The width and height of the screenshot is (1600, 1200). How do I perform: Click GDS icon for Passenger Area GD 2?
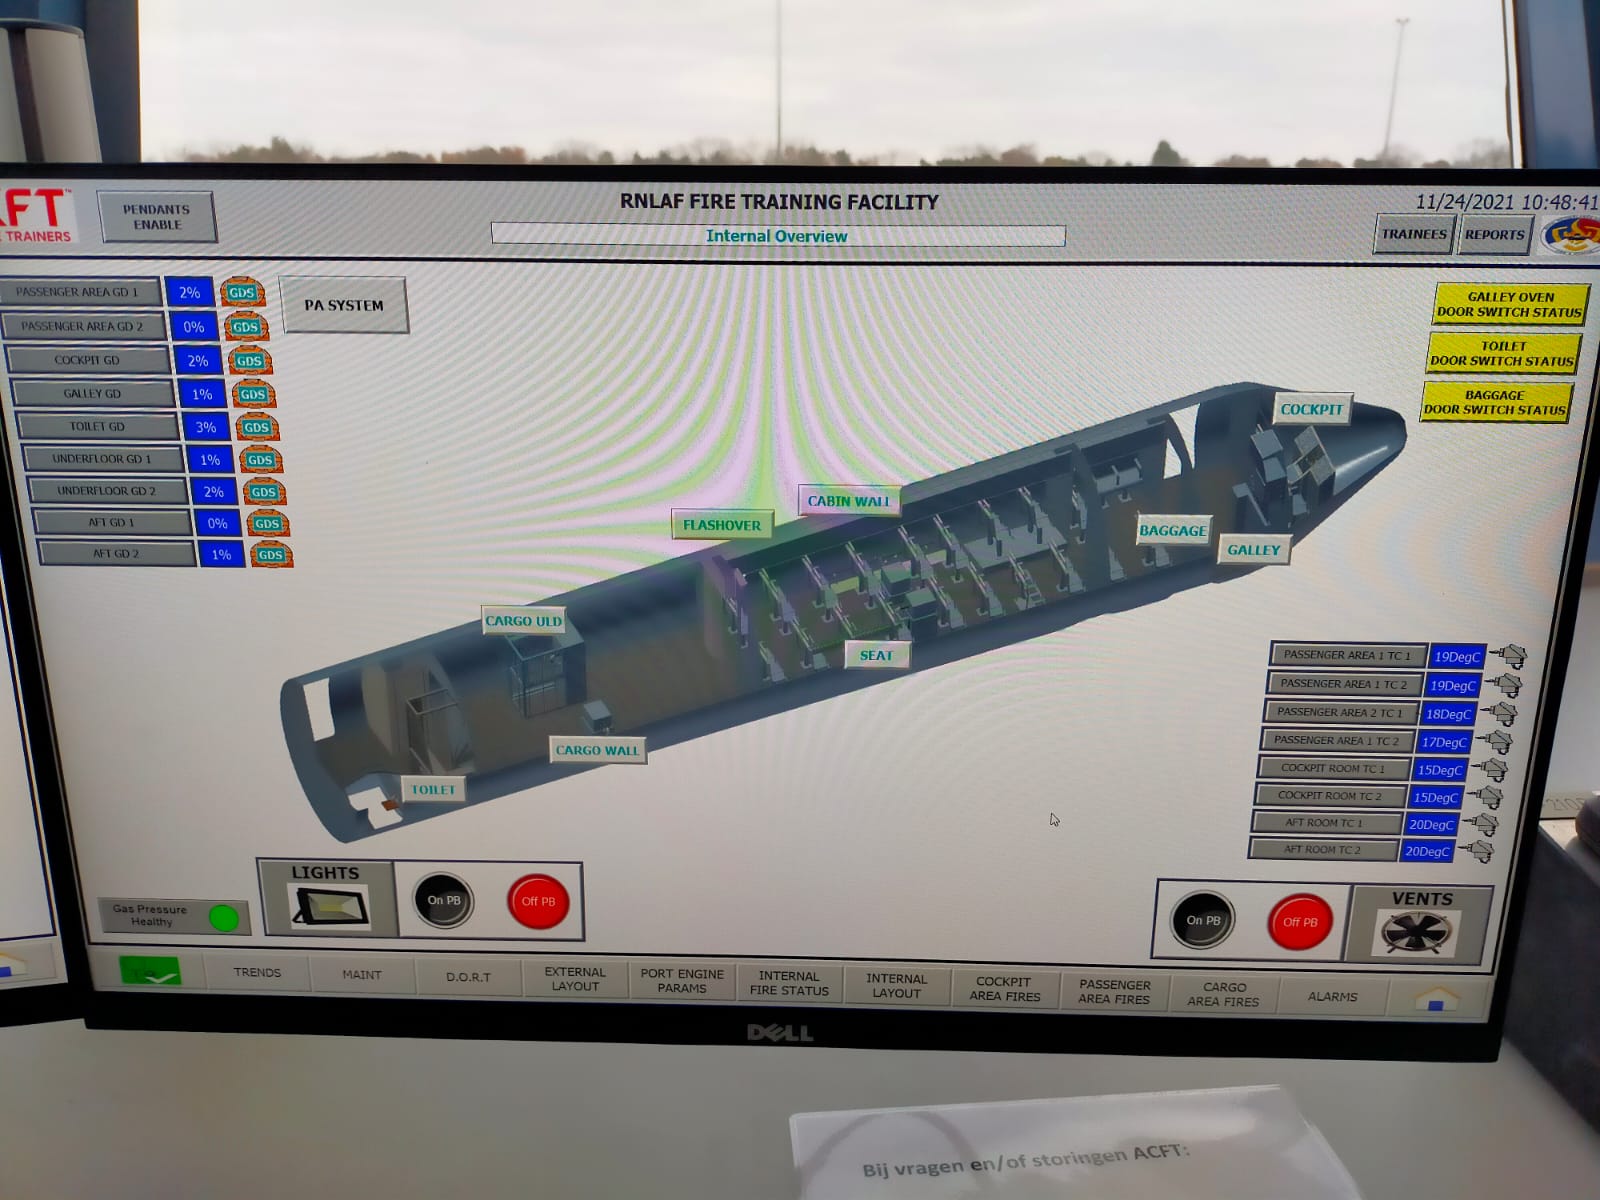(x=246, y=326)
